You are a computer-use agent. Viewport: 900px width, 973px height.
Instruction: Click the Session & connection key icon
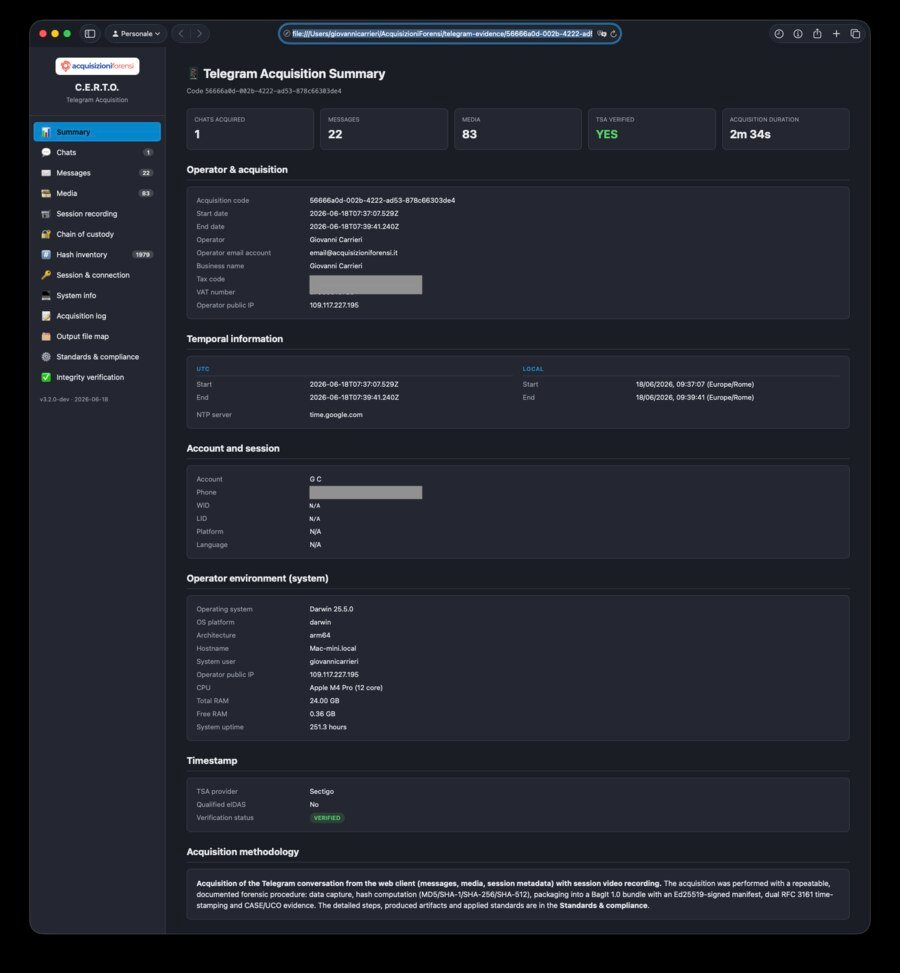pyautogui.click(x=46, y=275)
